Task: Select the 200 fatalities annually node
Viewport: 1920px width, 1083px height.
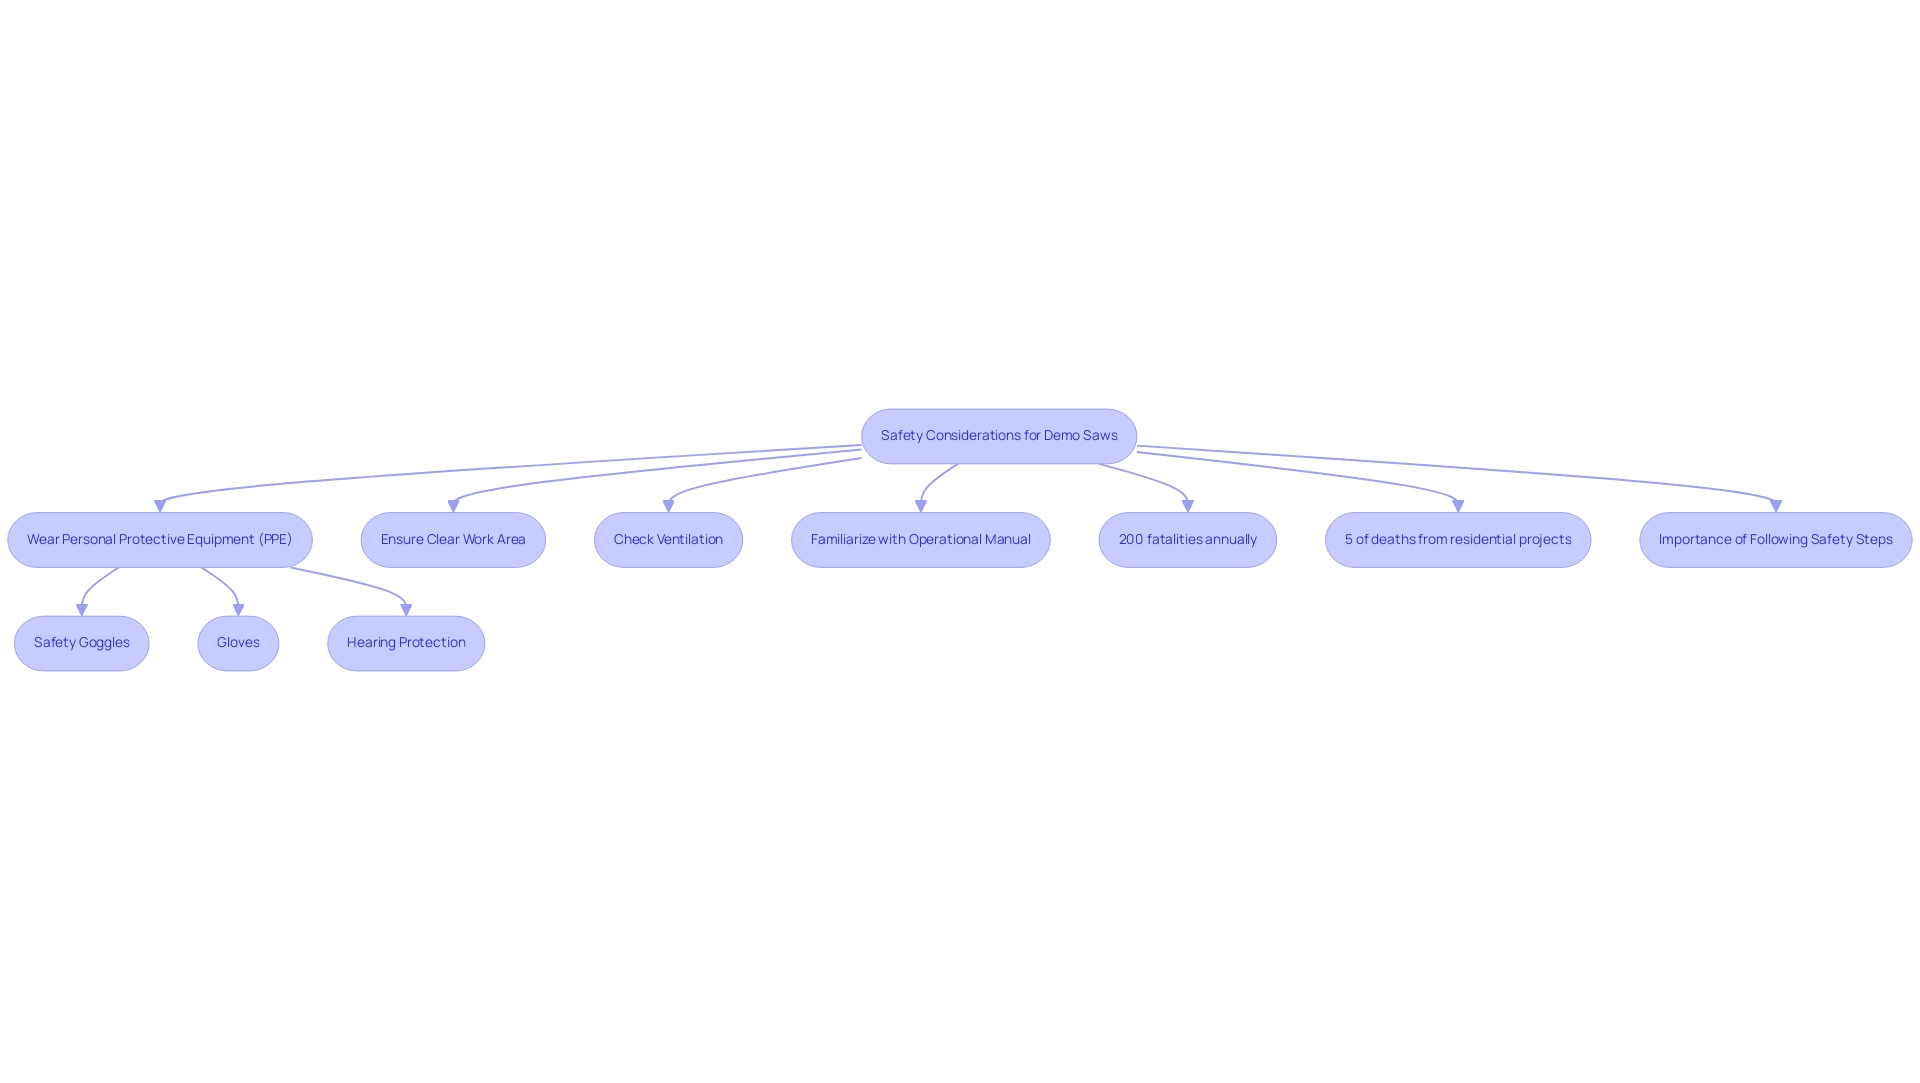Action: tap(1187, 538)
